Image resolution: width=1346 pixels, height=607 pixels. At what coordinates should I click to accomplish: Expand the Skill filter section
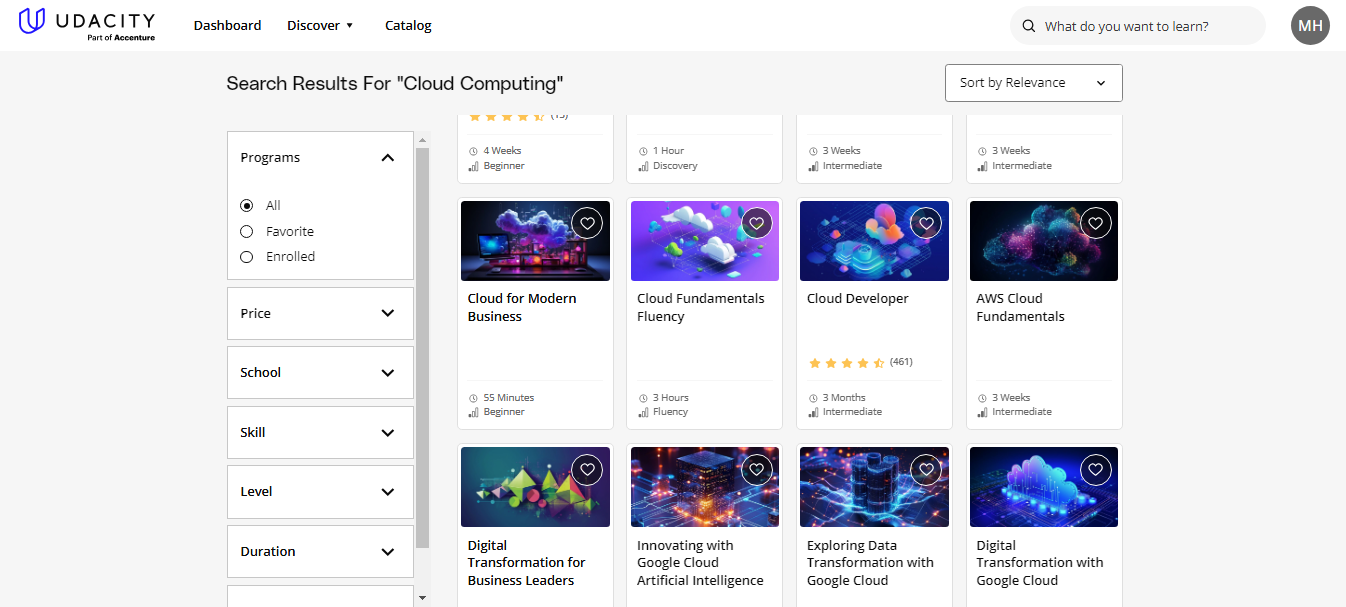click(319, 432)
